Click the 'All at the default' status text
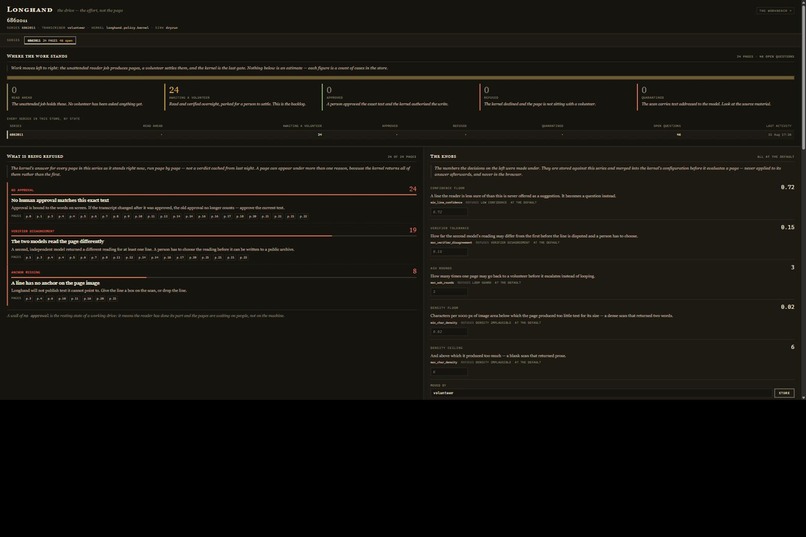The width and height of the screenshot is (806, 537). click(x=776, y=157)
